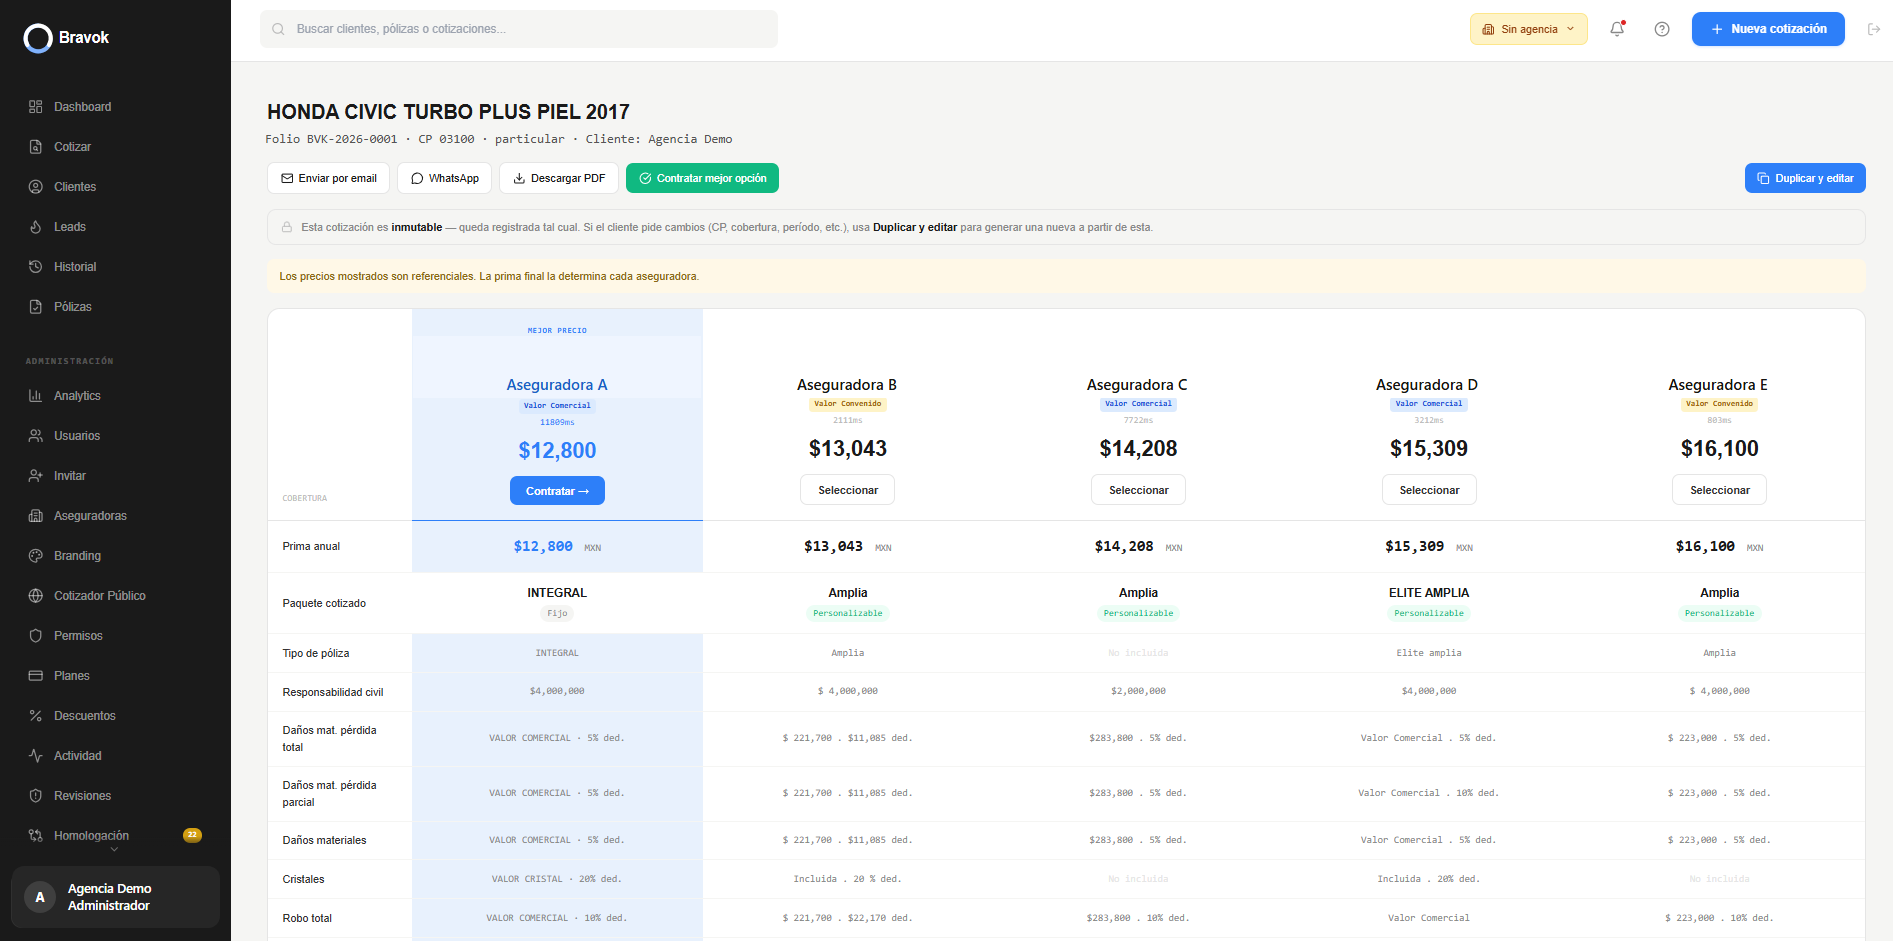The image size is (1893, 941).
Task: Click the logout icon at top right
Action: 1874,29
